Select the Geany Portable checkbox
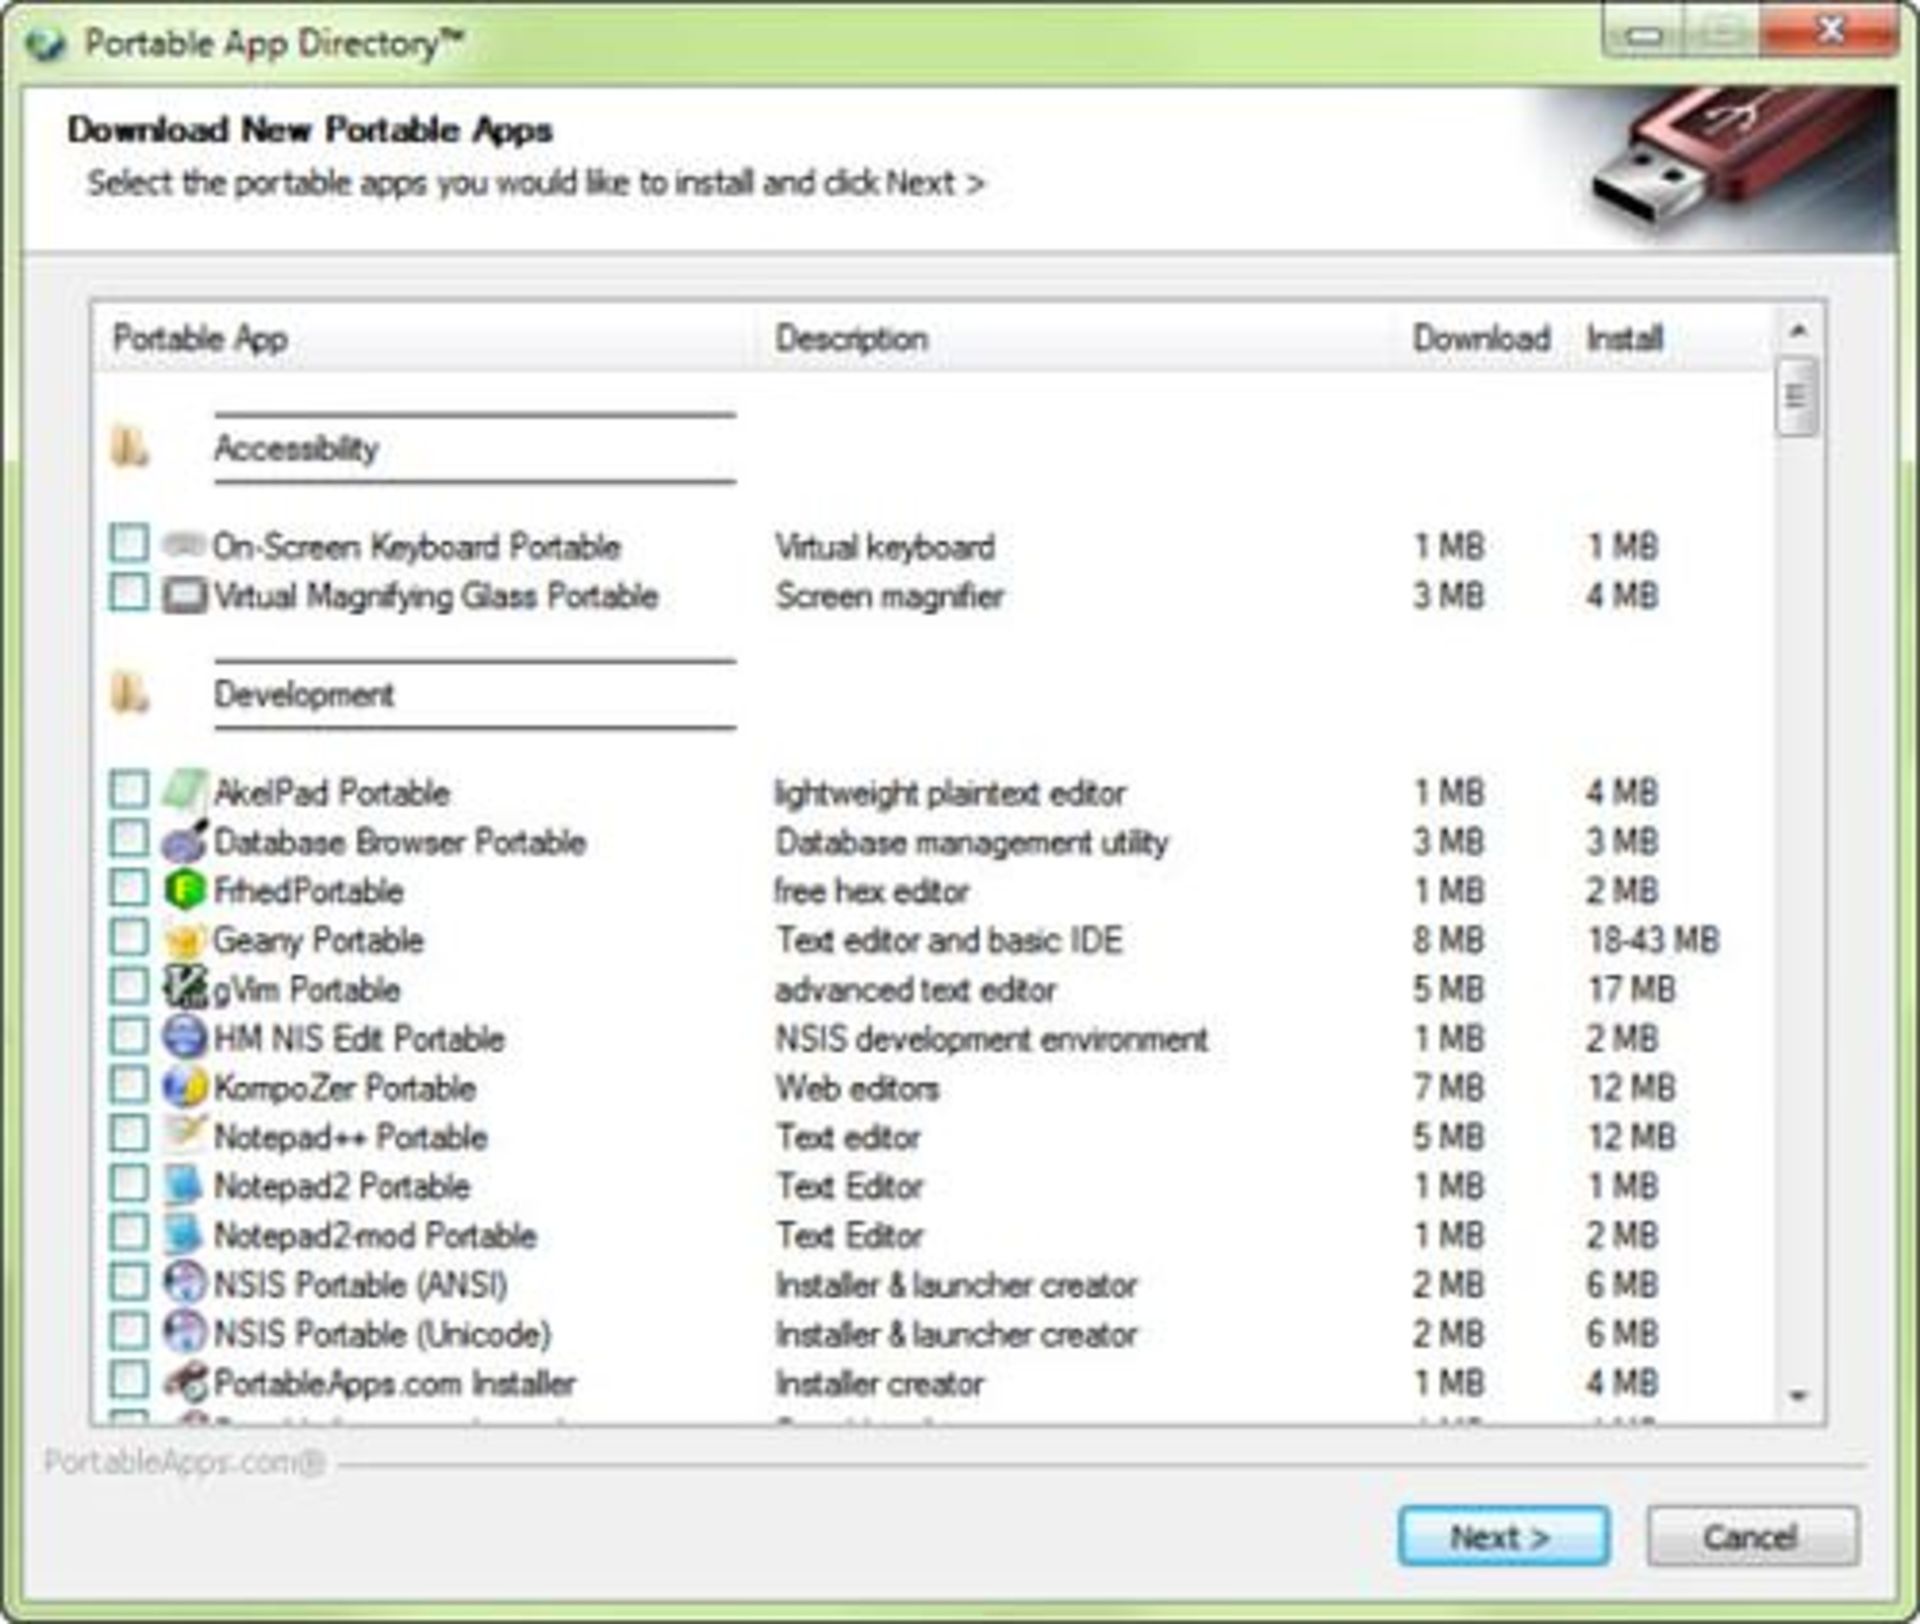This screenshot has height=1624, width=1920. 129,937
